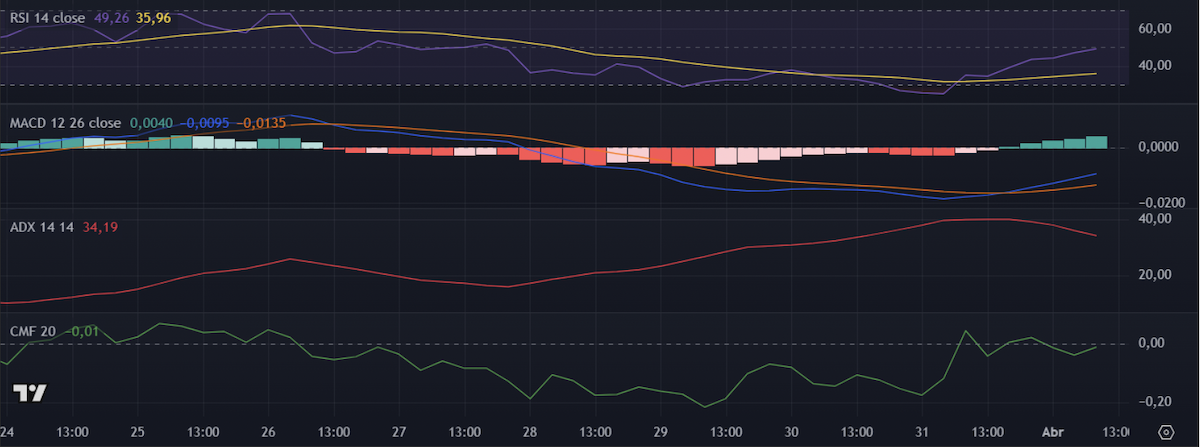Click the MACD signal value −0,0135
1200x447 pixels.
(263, 123)
